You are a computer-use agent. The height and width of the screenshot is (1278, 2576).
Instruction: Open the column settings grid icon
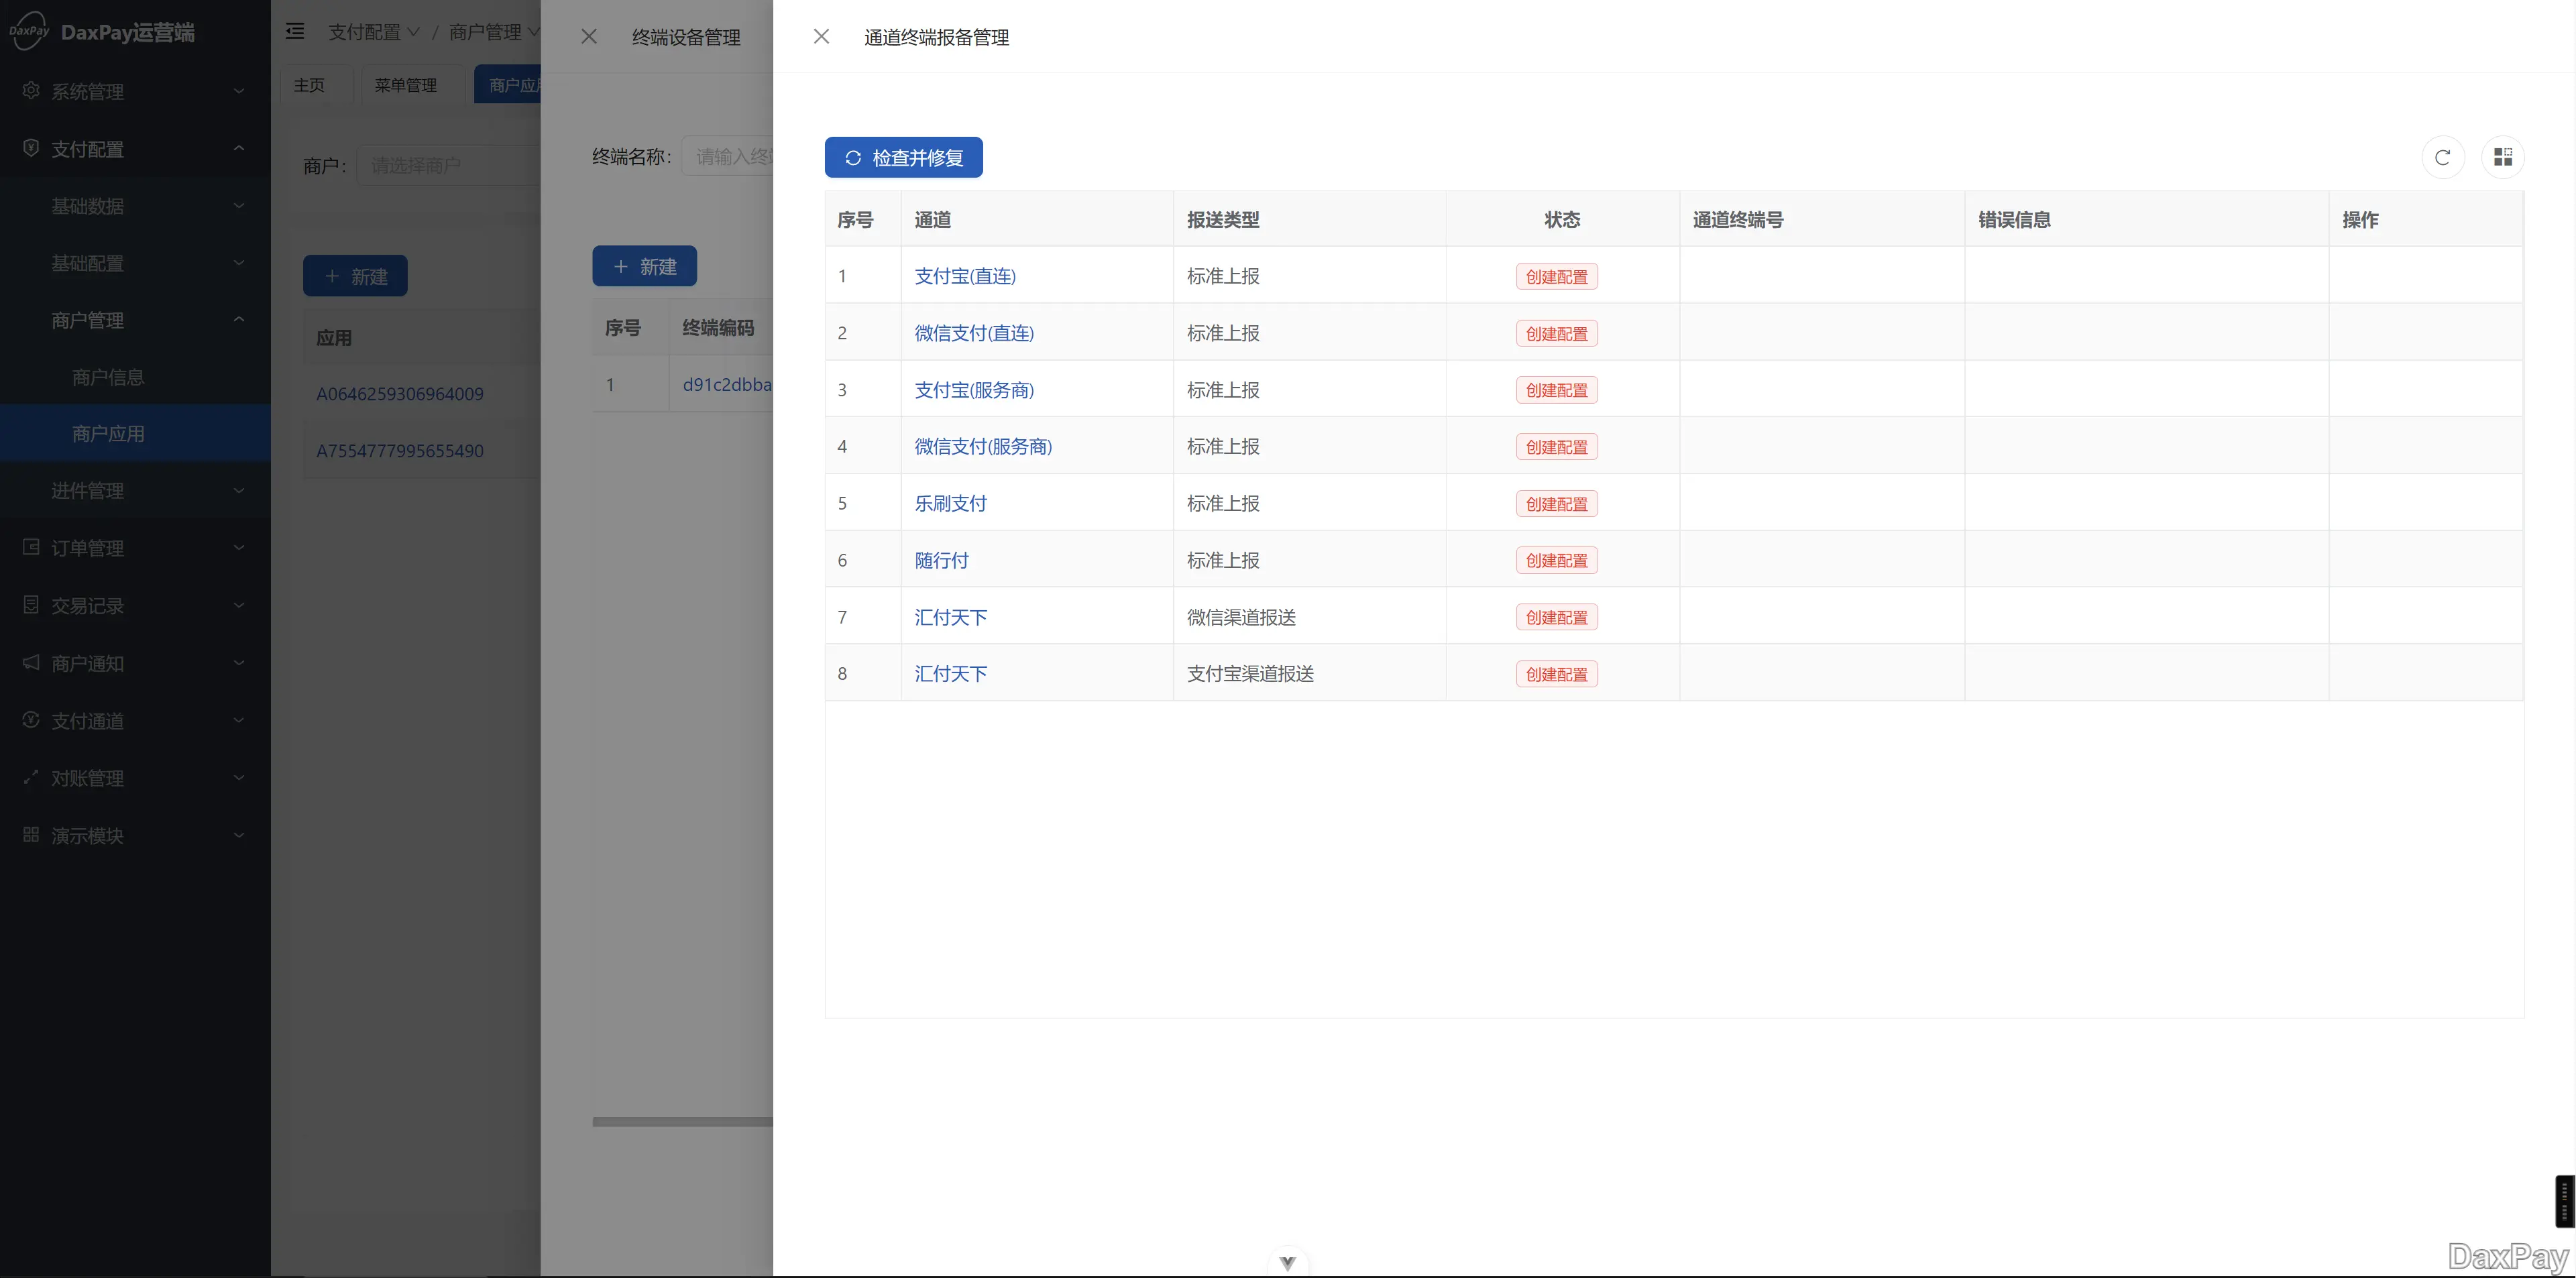pos(2502,157)
